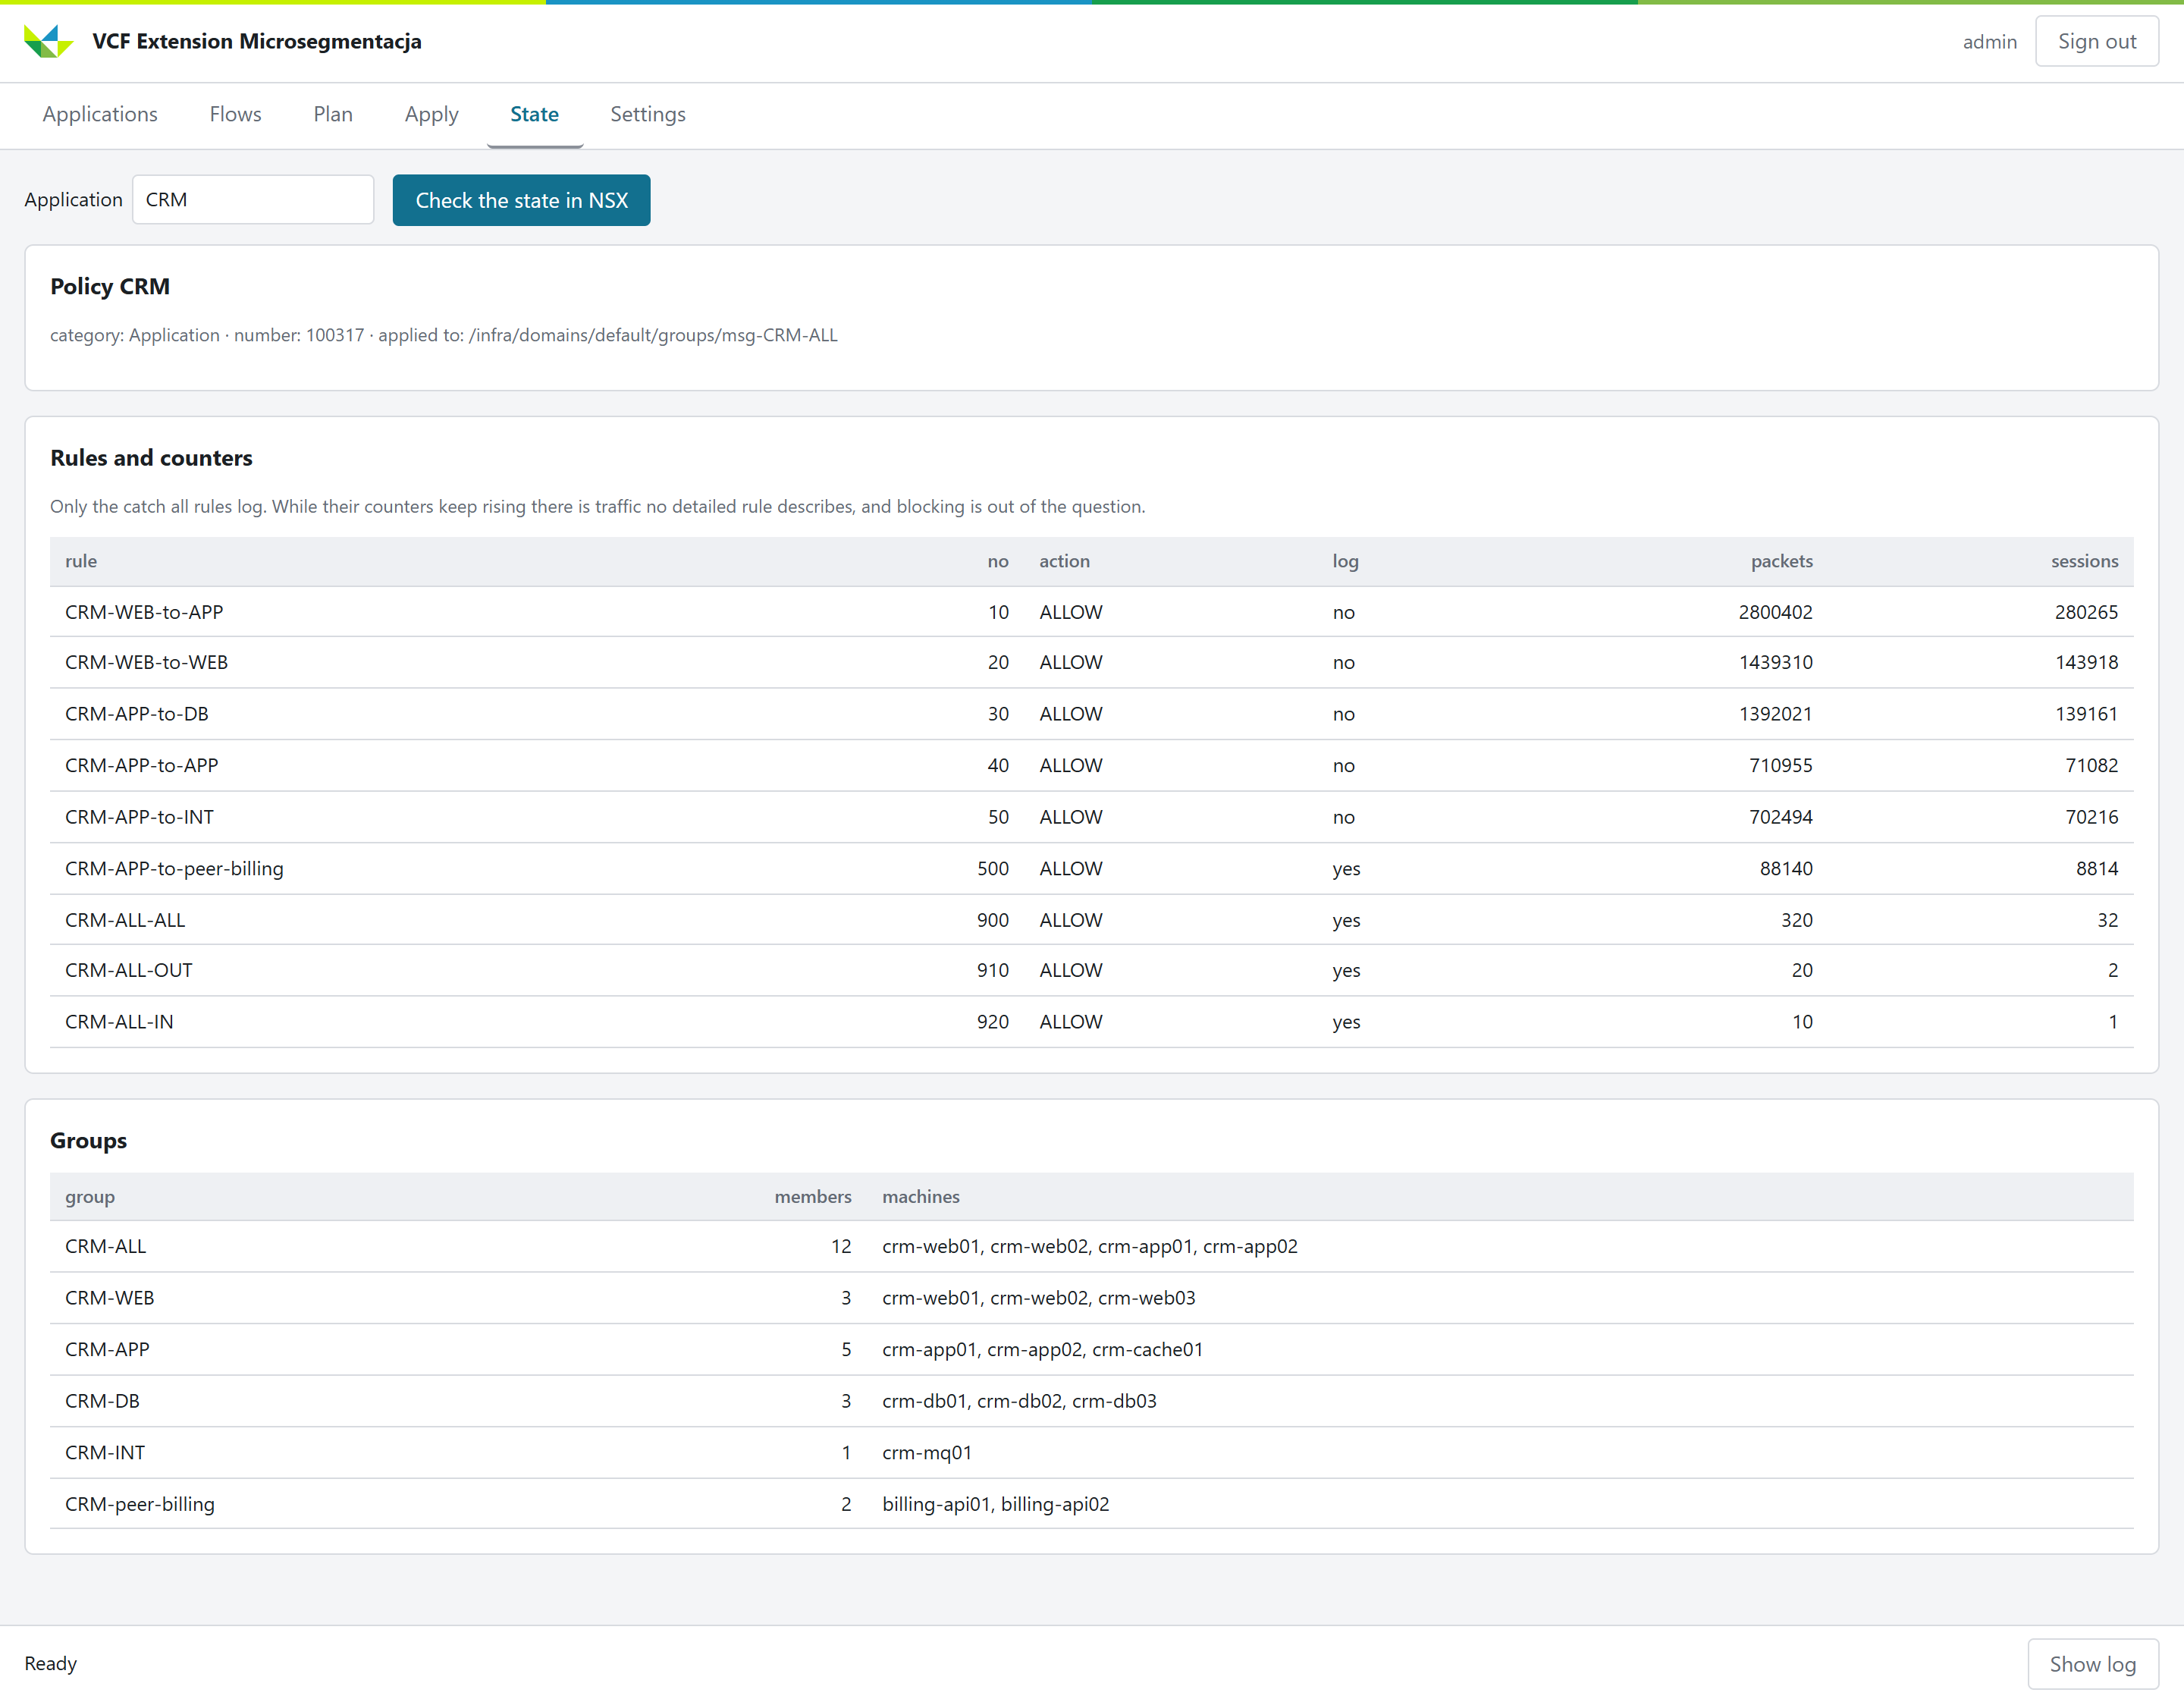Click the machines column header

click(920, 1197)
